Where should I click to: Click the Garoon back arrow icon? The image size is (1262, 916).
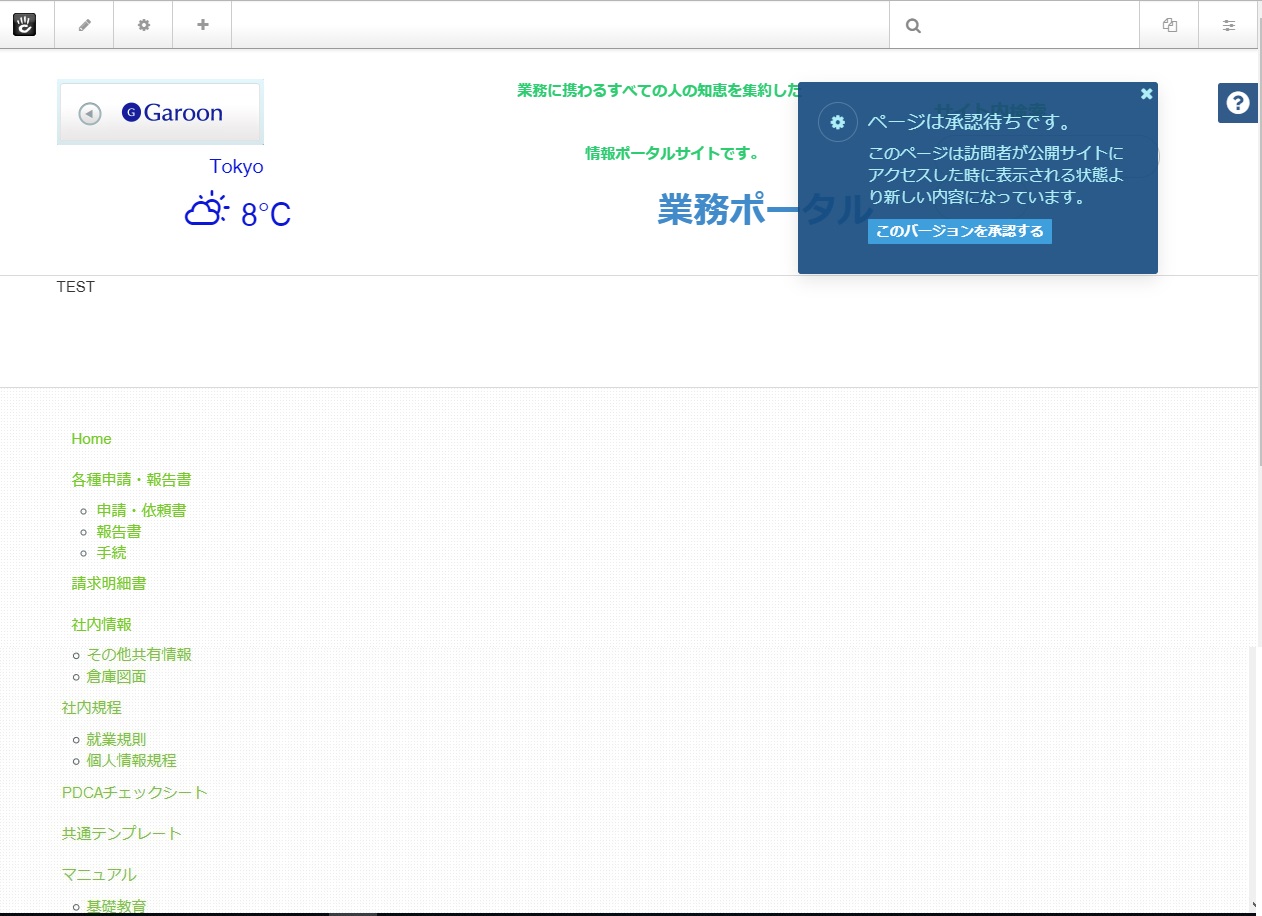pyautogui.click(x=90, y=113)
